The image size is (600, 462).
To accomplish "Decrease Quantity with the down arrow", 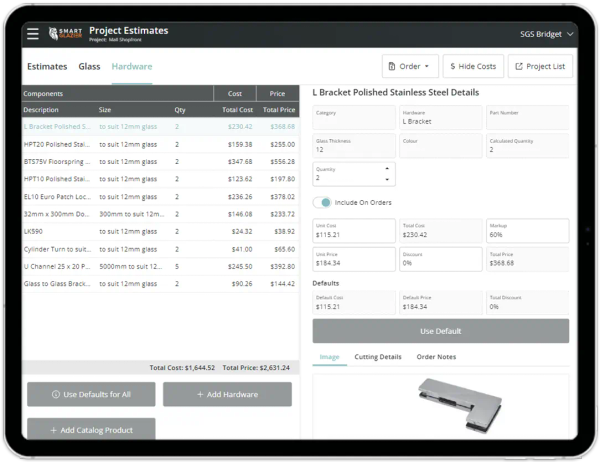I will coord(387,180).
